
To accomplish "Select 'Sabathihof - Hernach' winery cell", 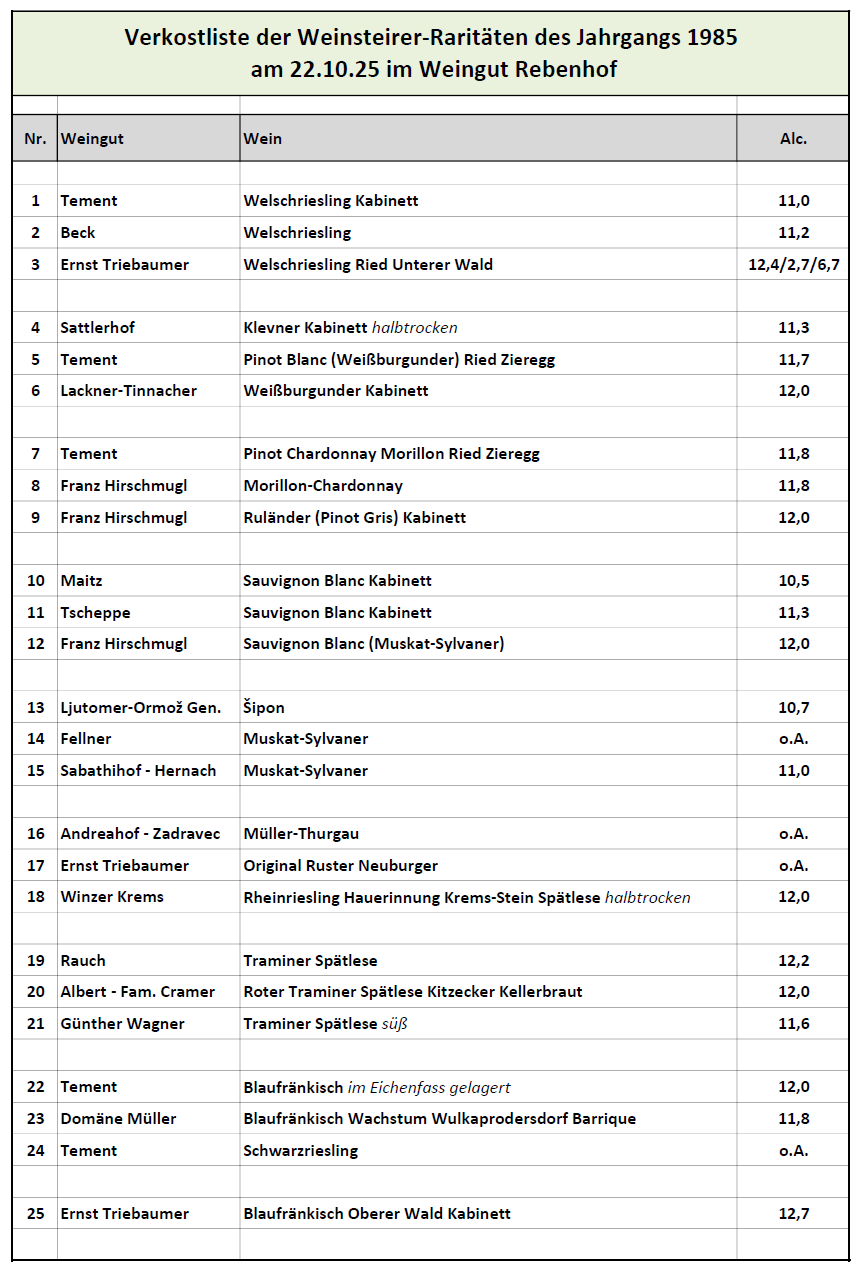I will coord(138,771).
